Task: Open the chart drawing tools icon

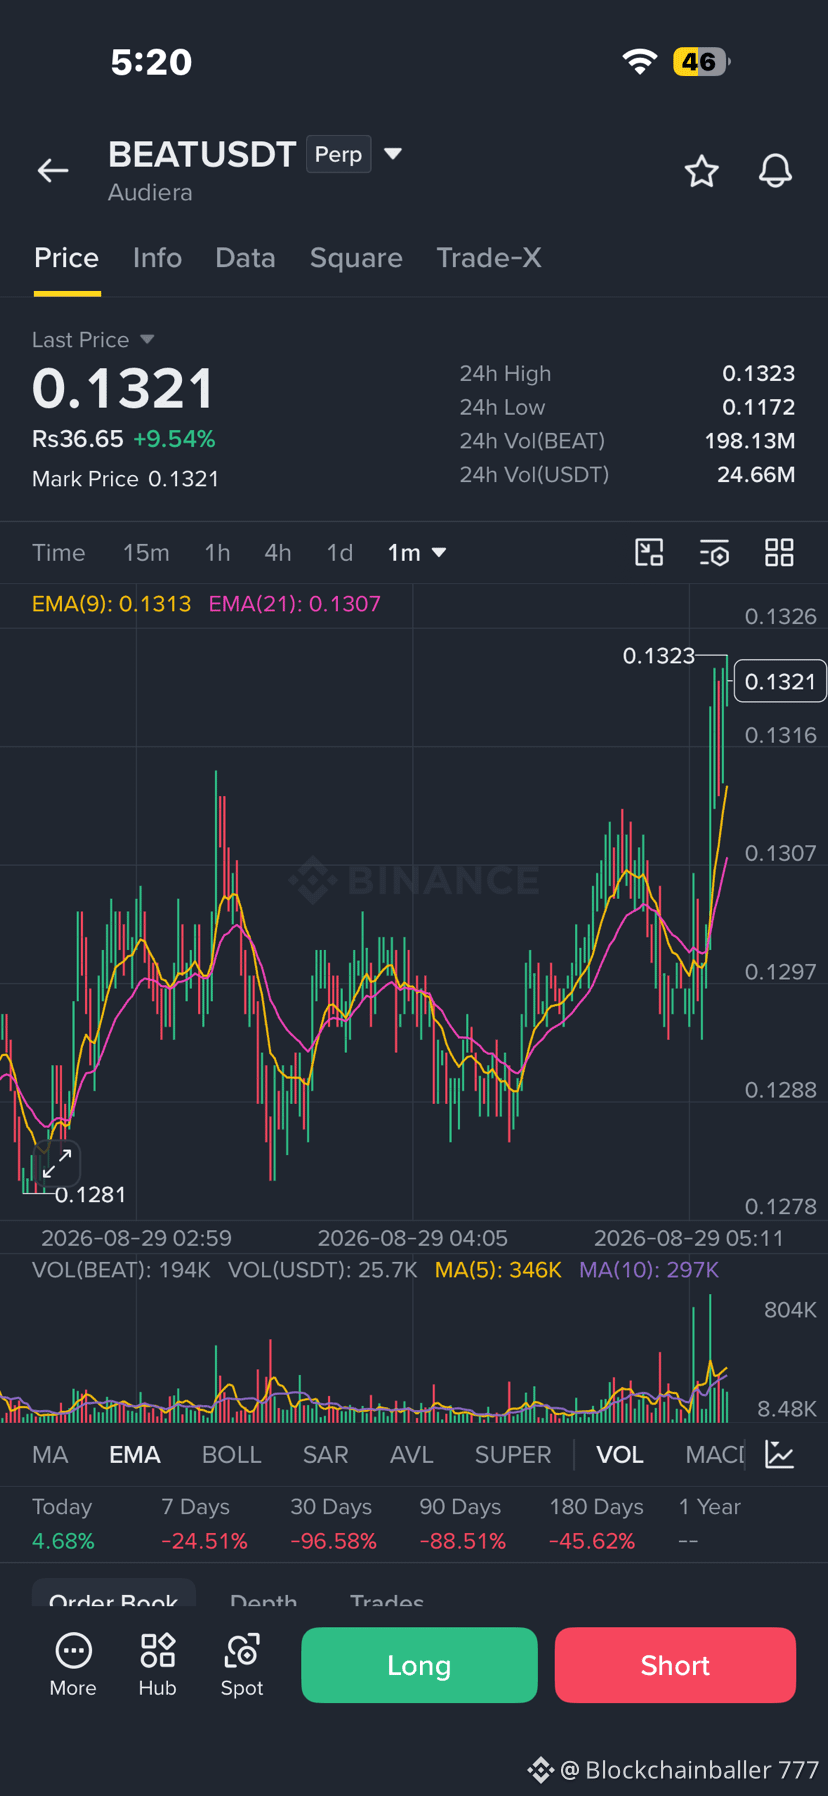Action: (x=649, y=552)
